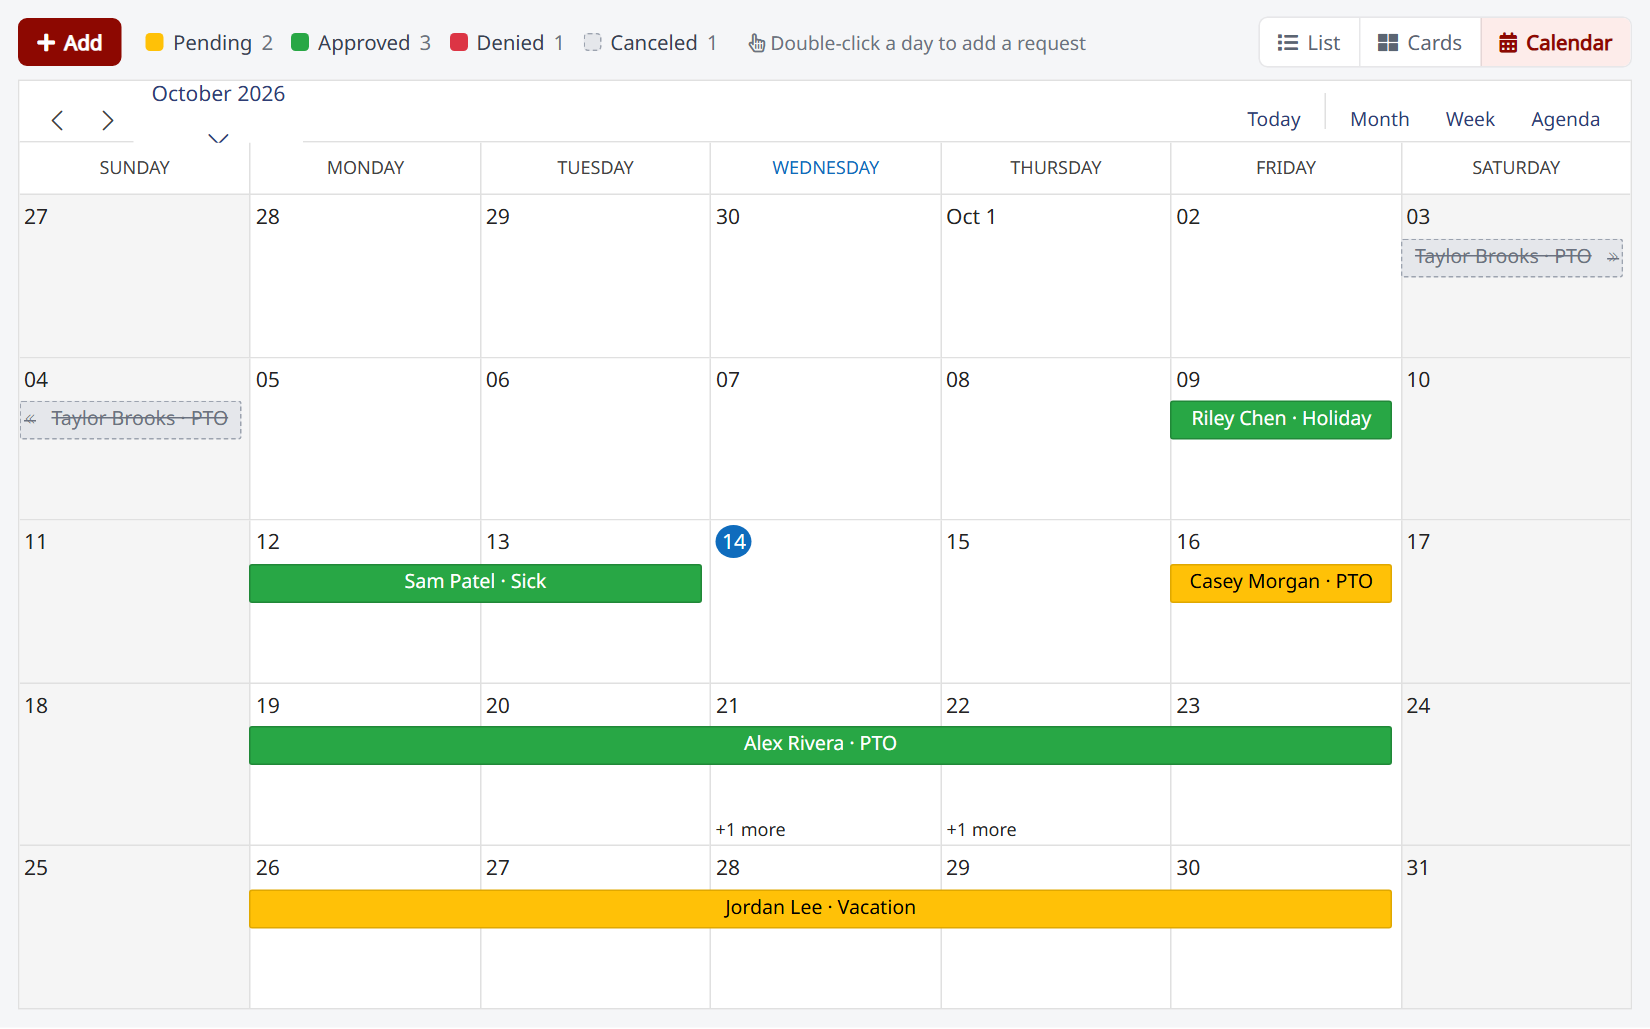Switch to List view
The height and width of the screenshot is (1029, 1650).
point(1309,43)
